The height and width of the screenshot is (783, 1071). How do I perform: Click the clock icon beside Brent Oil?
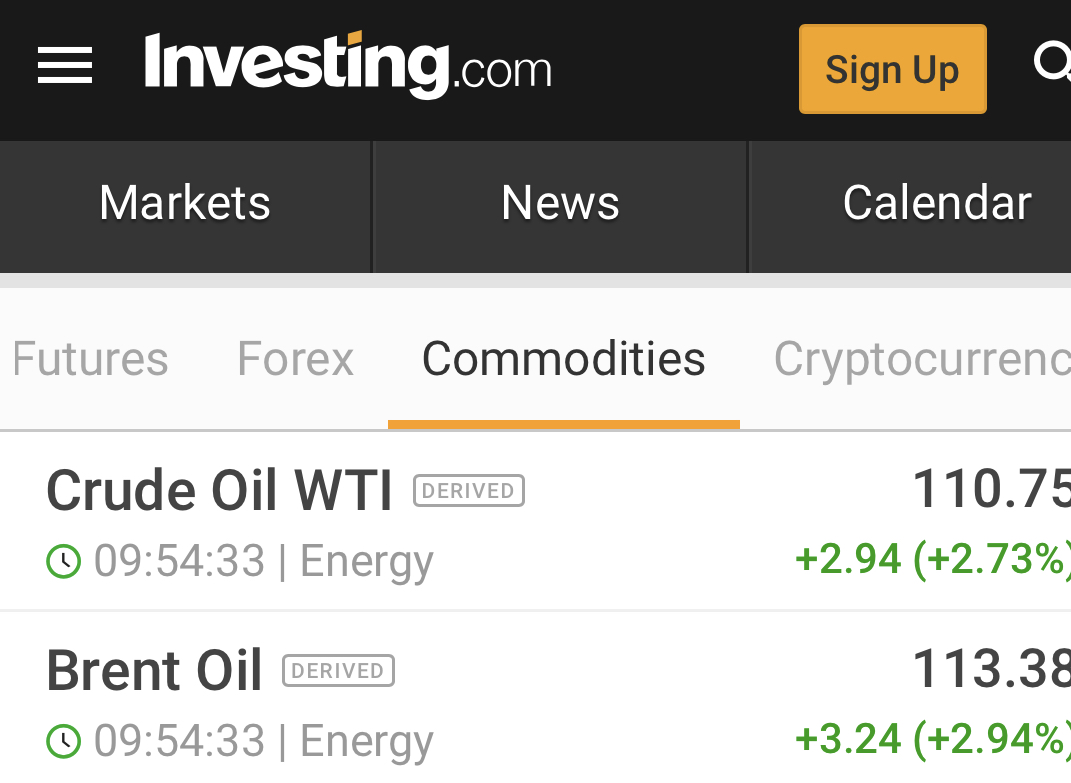64,742
